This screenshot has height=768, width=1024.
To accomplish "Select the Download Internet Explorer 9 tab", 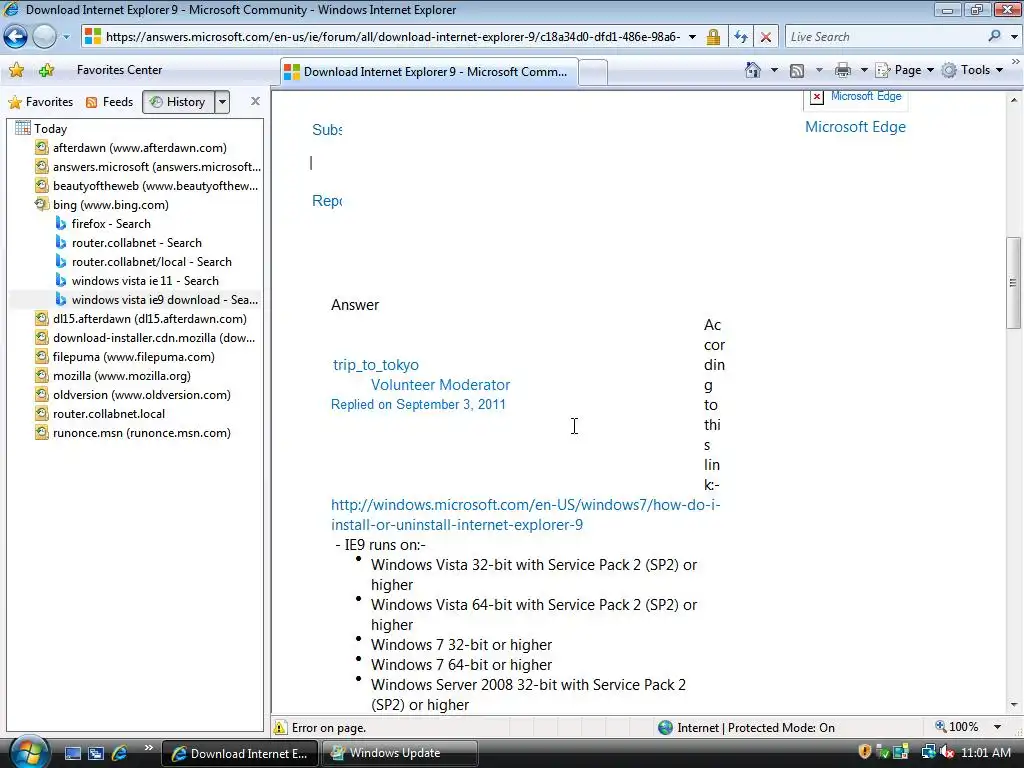I will click(429, 72).
